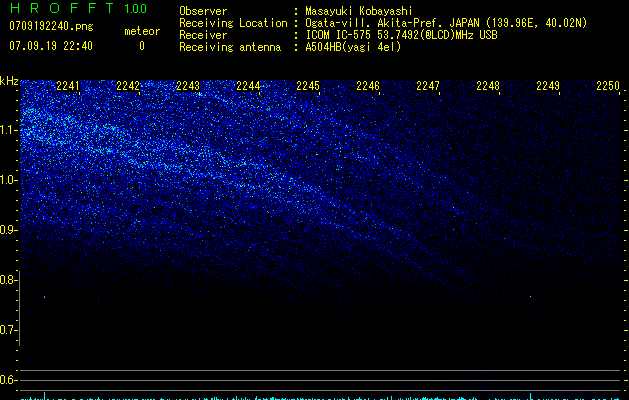Click the 'Receiving antenna' label
The width and height of the screenshot is (629, 400).
[230, 47]
